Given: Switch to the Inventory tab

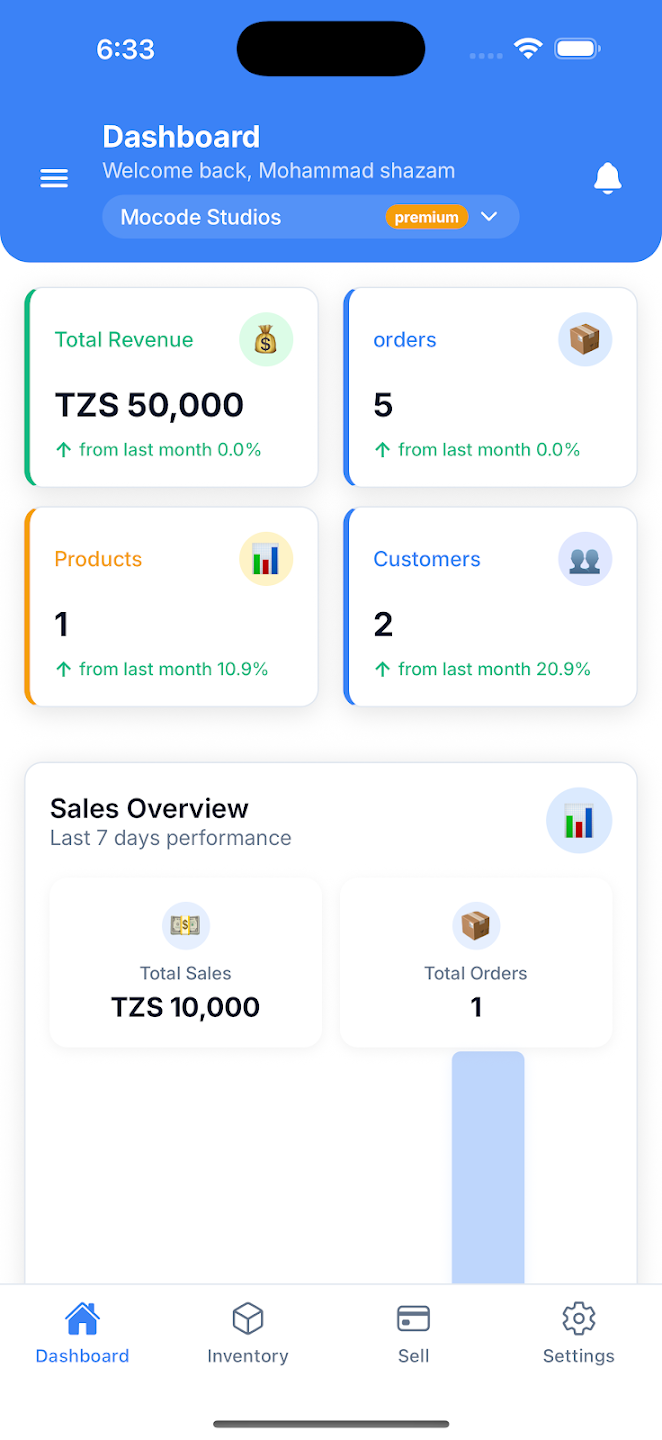Looking at the screenshot, I should point(248,1334).
